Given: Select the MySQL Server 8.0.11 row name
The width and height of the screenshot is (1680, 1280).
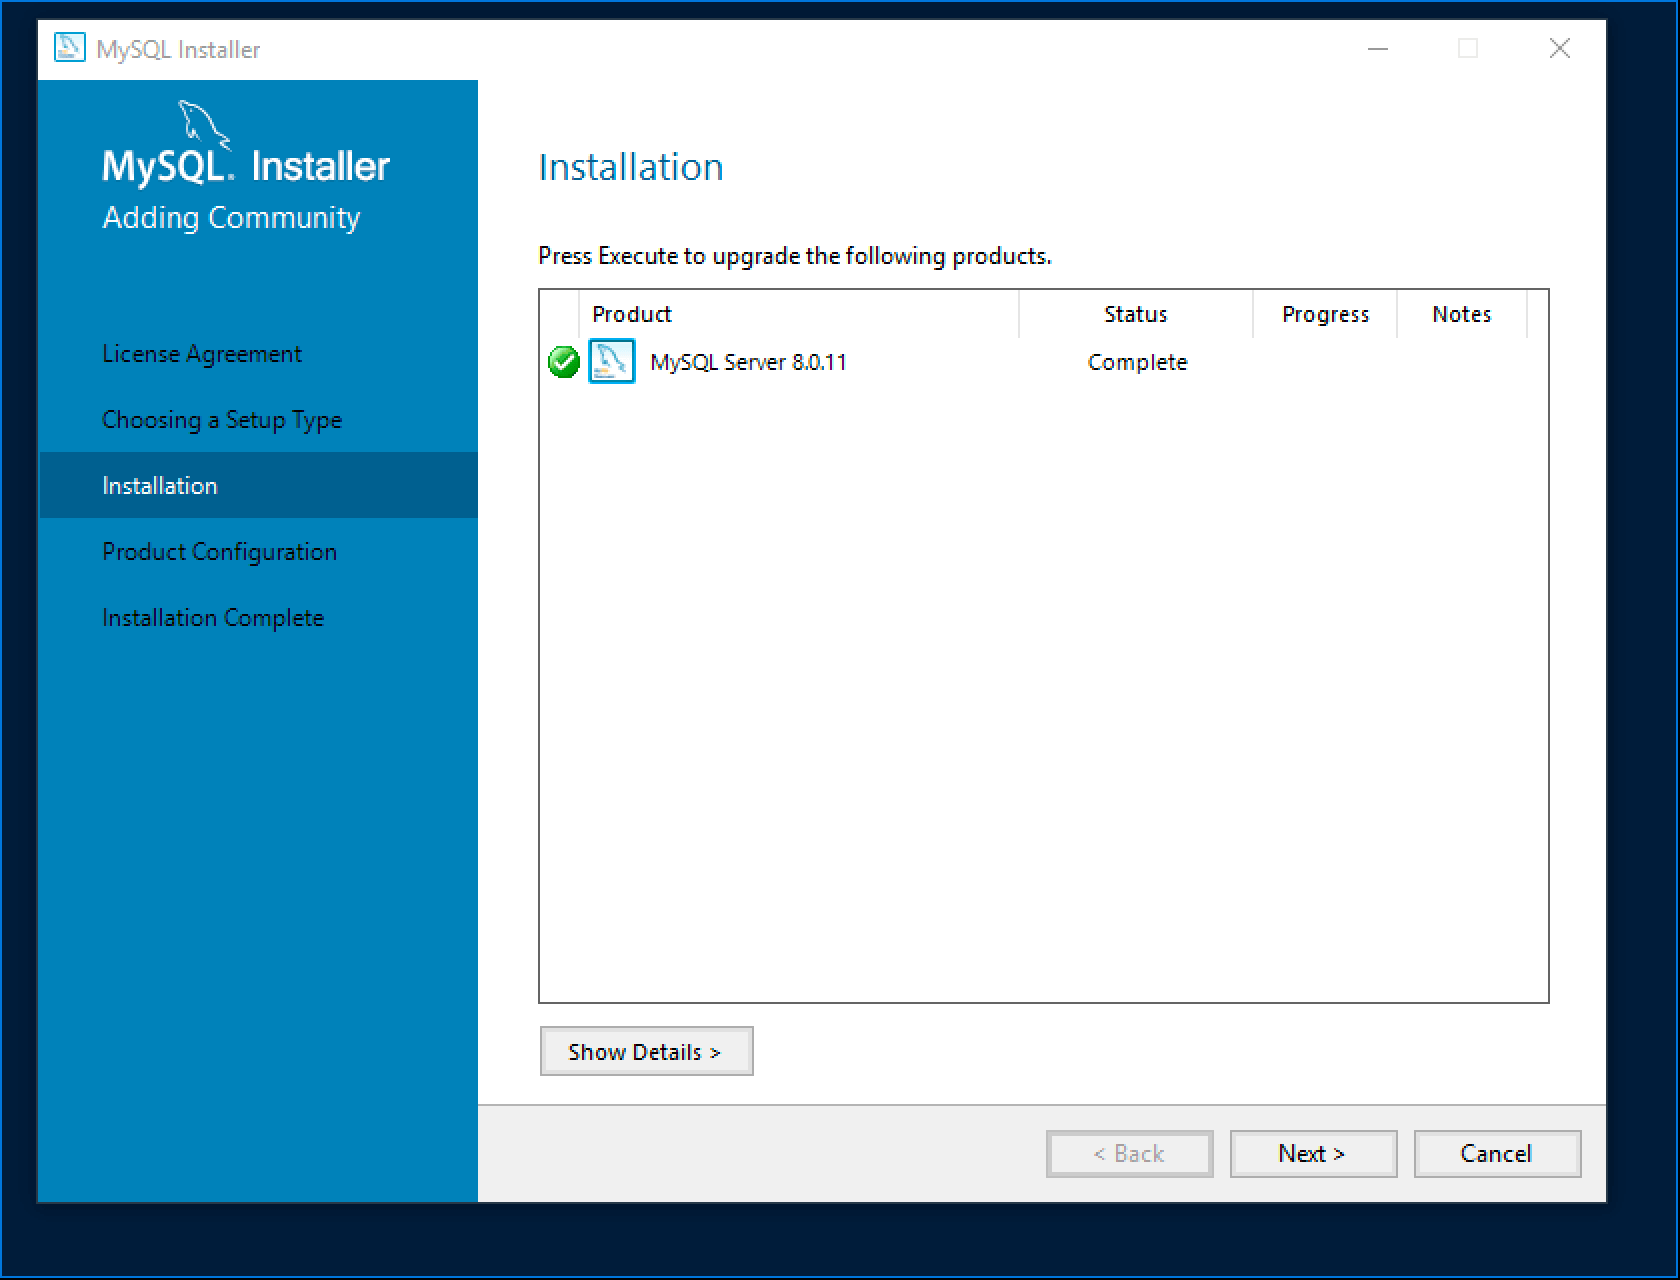Looking at the screenshot, I should (x=748, y=362).
